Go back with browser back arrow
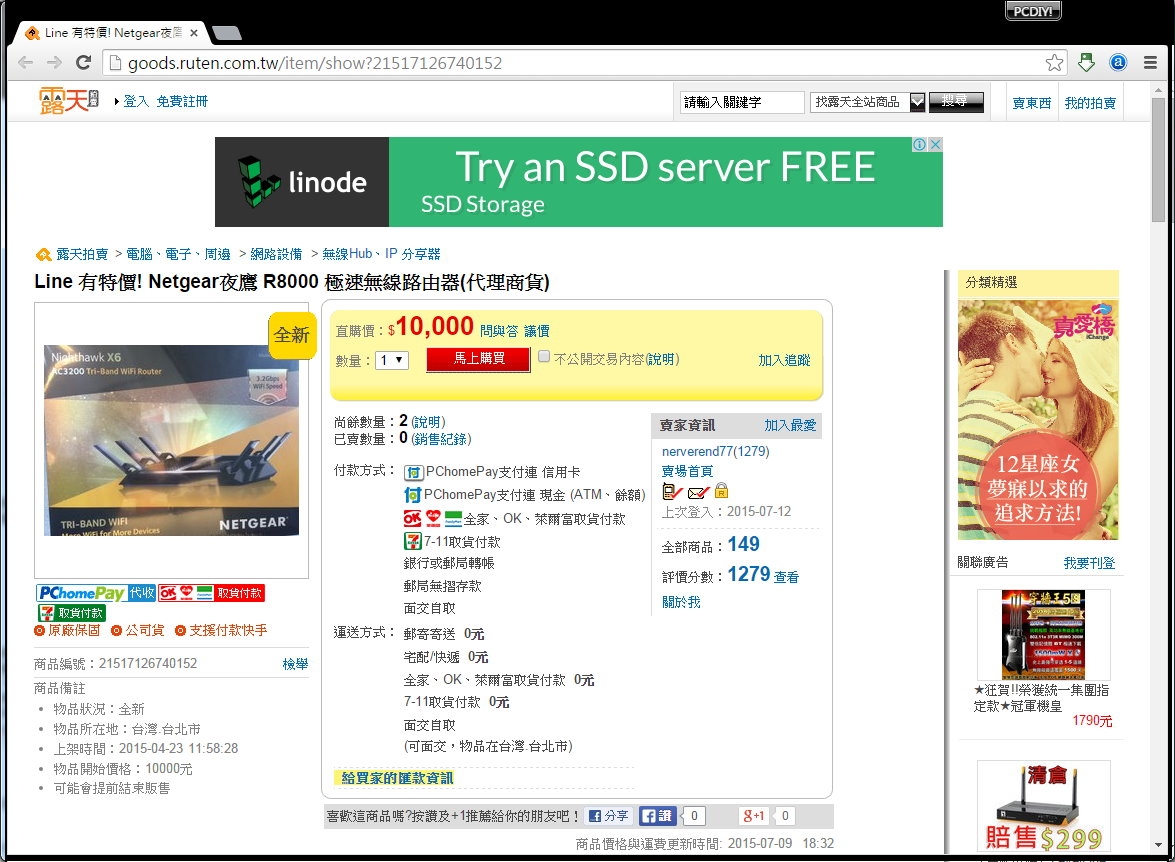The width and height of the screenshot is (1175, 862). (25, 63)
